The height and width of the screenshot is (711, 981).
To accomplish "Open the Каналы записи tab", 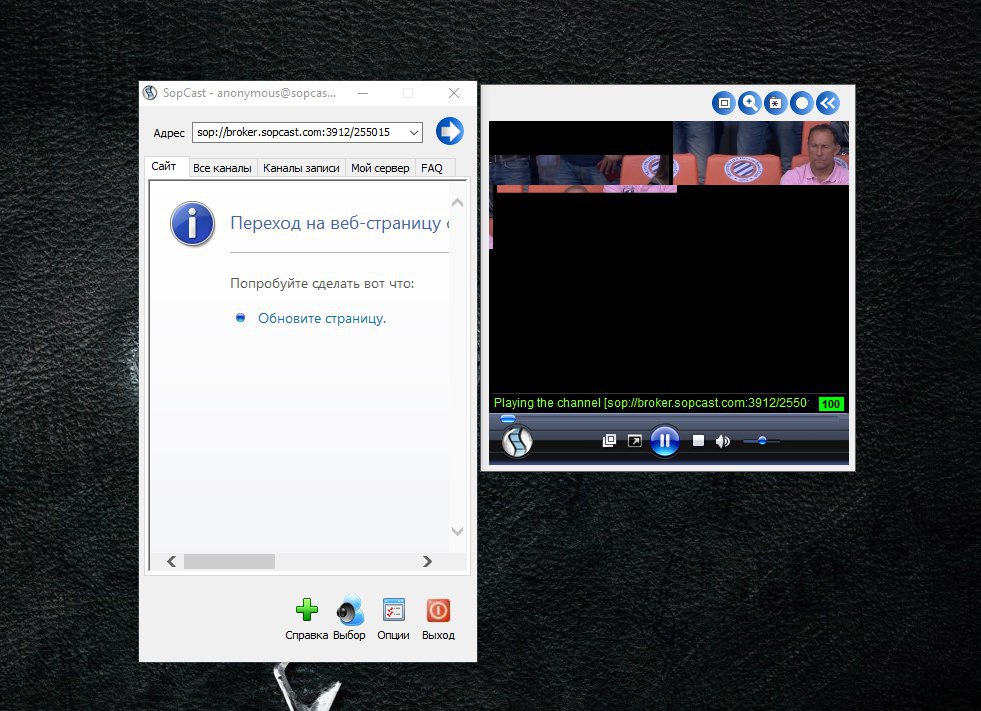I will 301,168.
